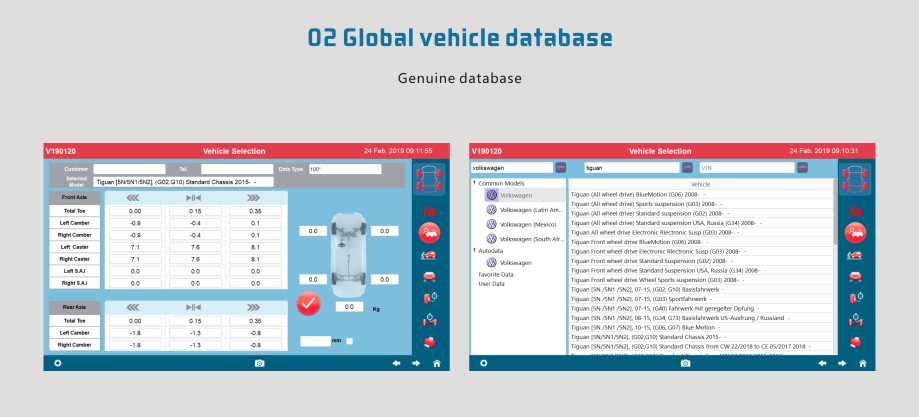Select Volkswagen under Autodata
919x417 pixels.
(x=514, y=262)
